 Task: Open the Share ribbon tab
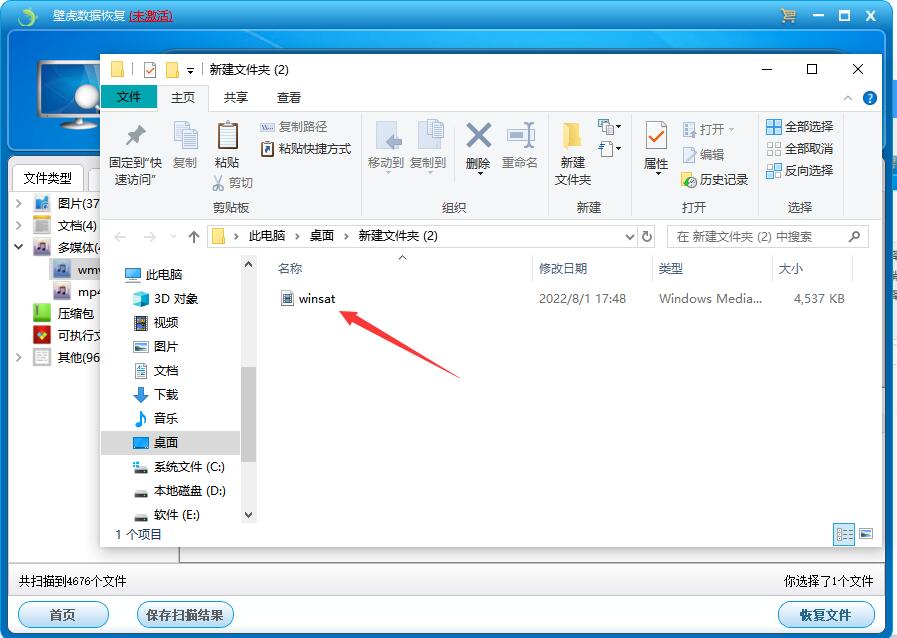pyautogui.click(x=236, y=97)
